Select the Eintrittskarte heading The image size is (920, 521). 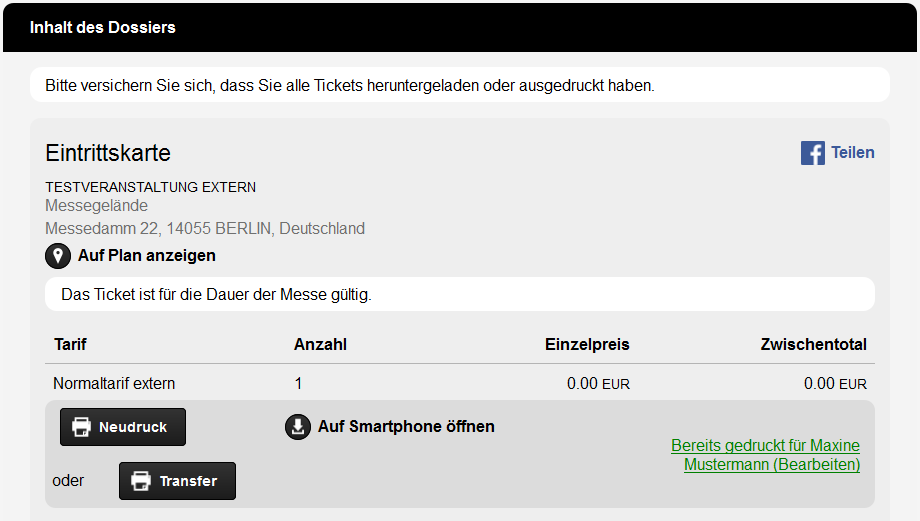(108, 153)
